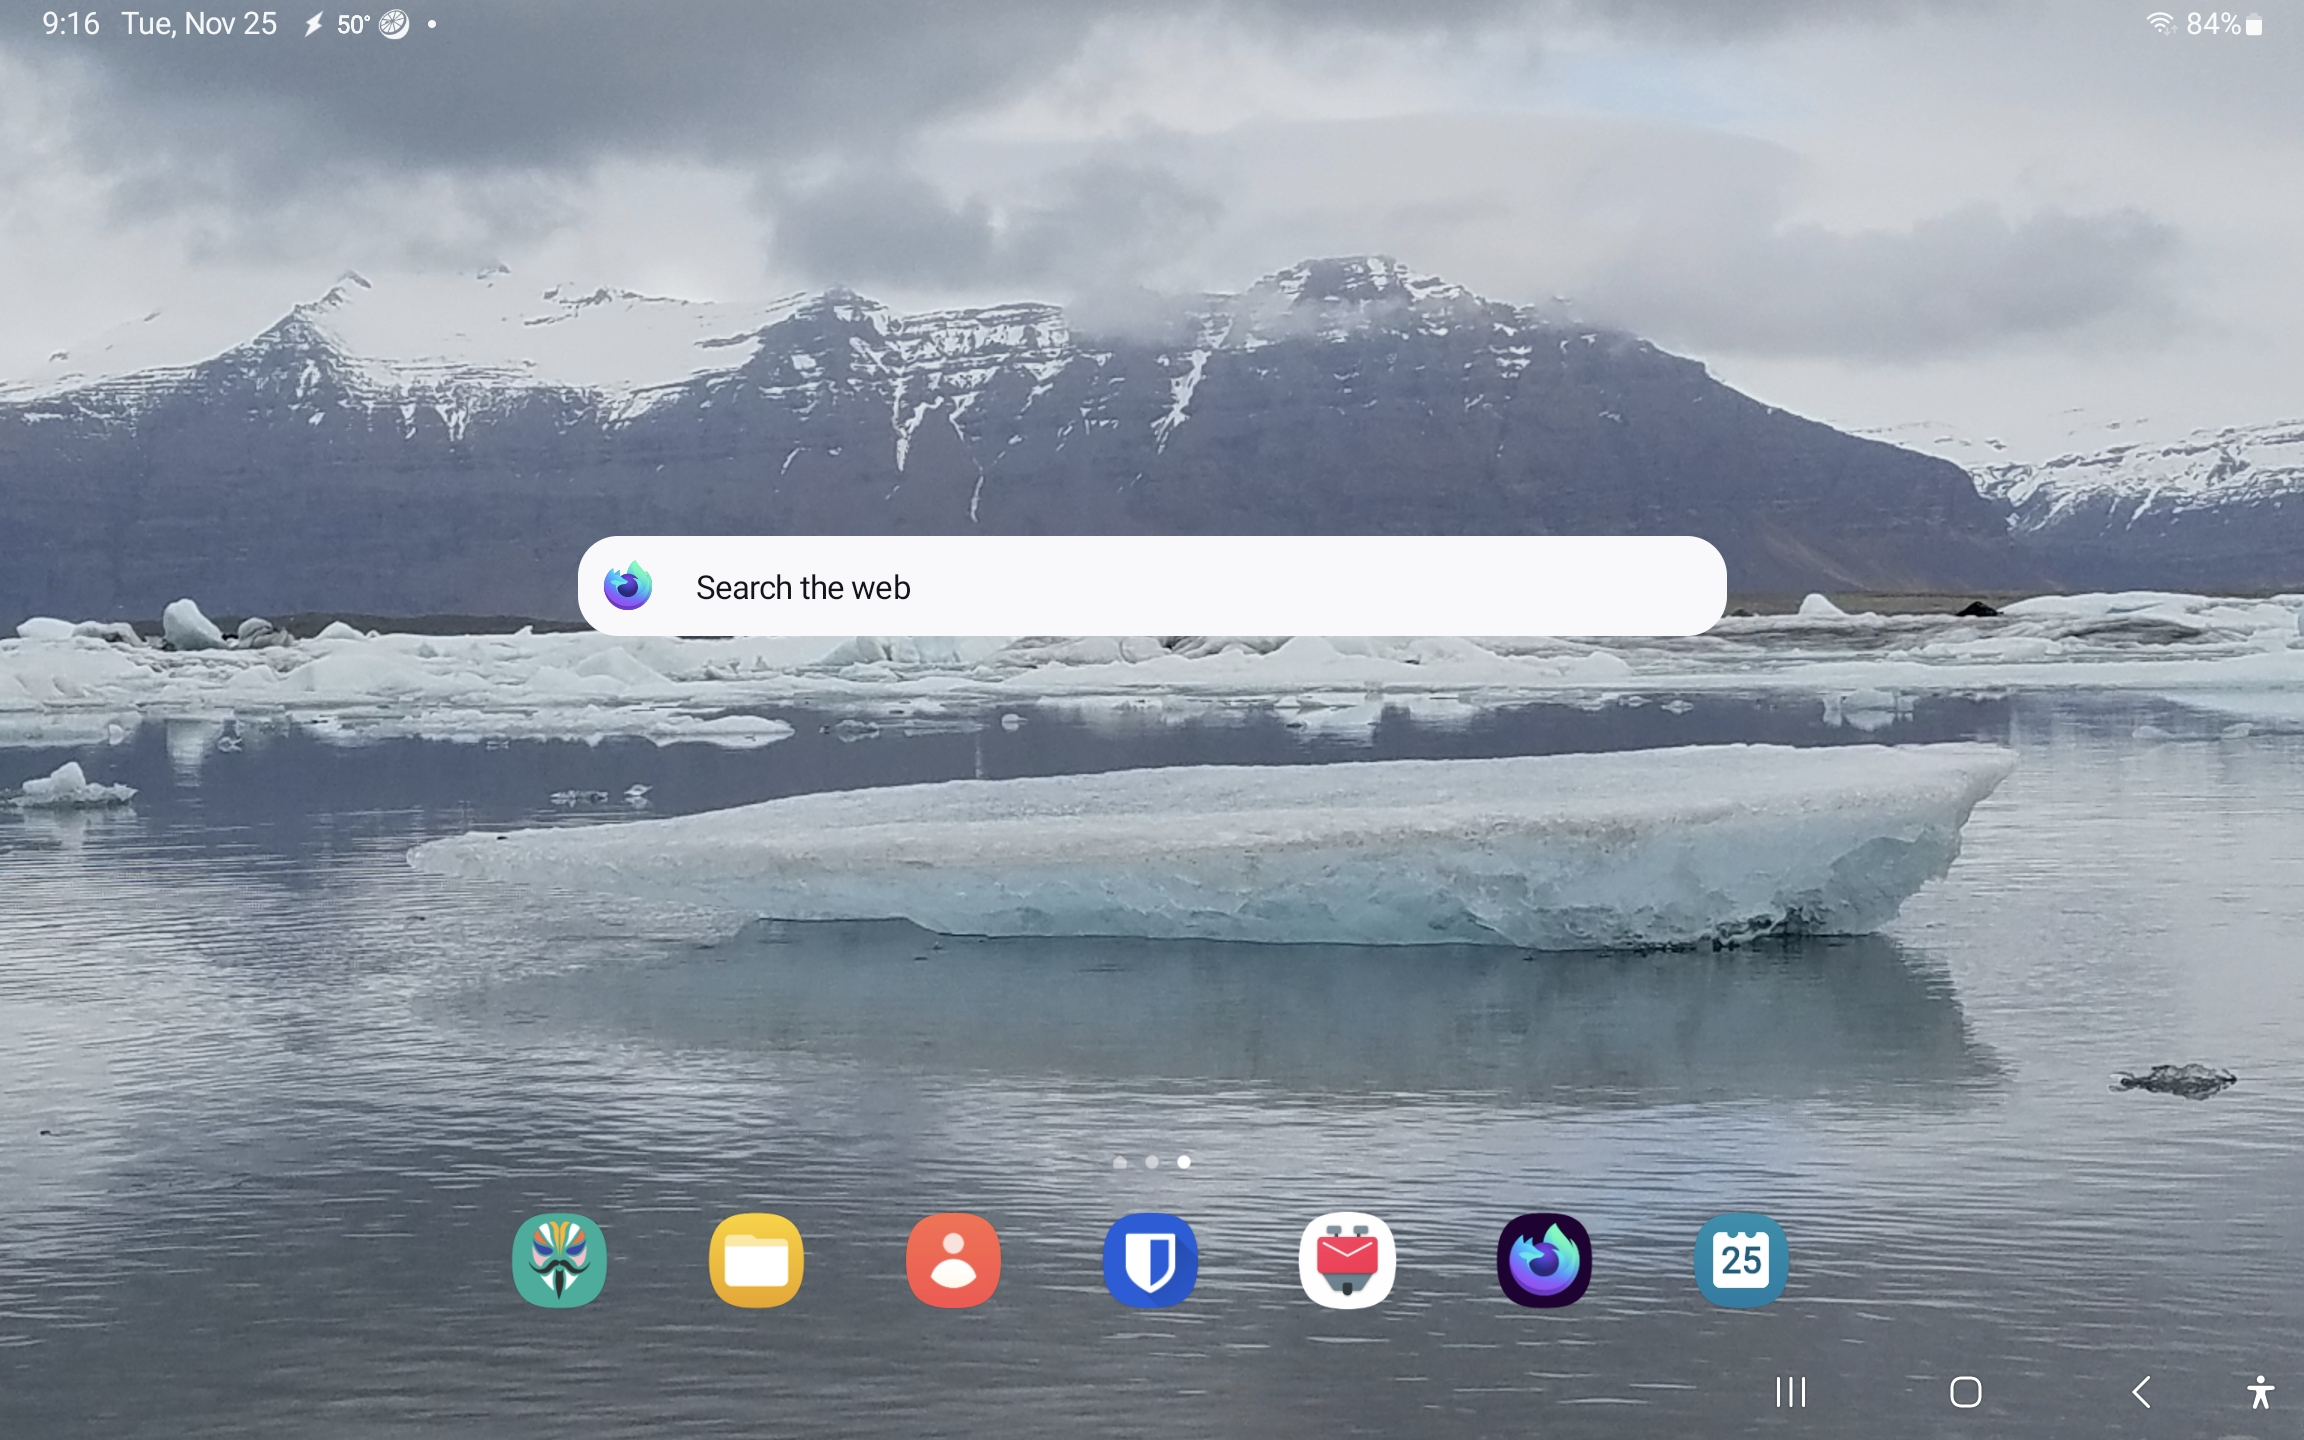Open the accessibility shortcut button
The width and height of the screenshot is (2304, 1440).
point(2260,1391)
